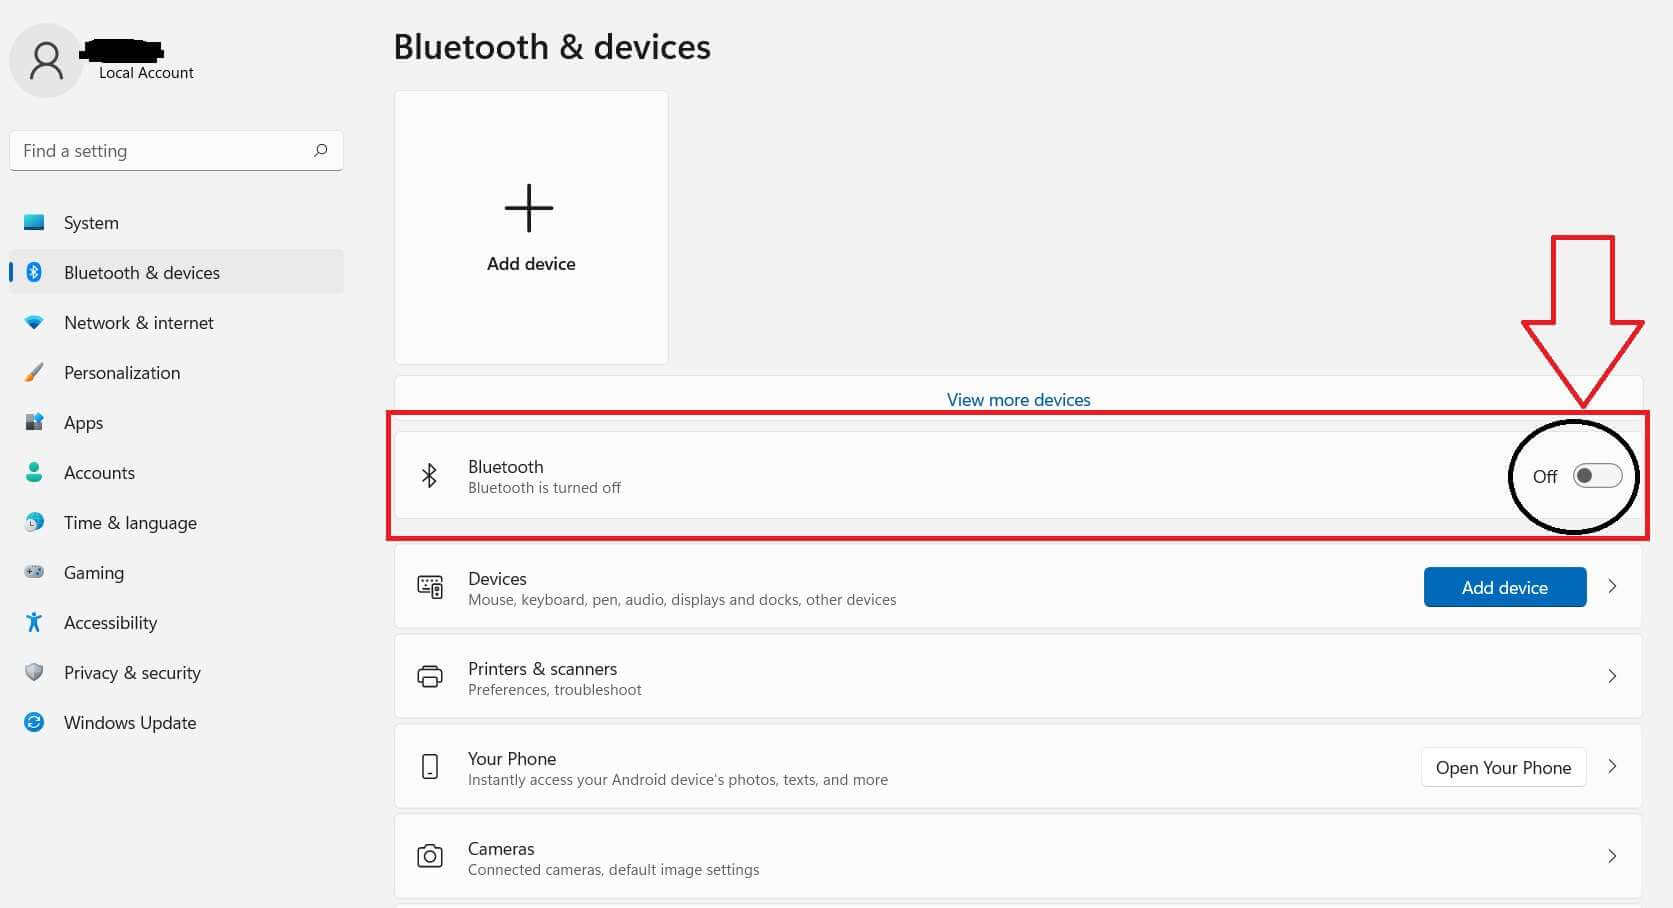Click the Your Phone row phone icon
The image size is (1673, 908).
[430, 767]
